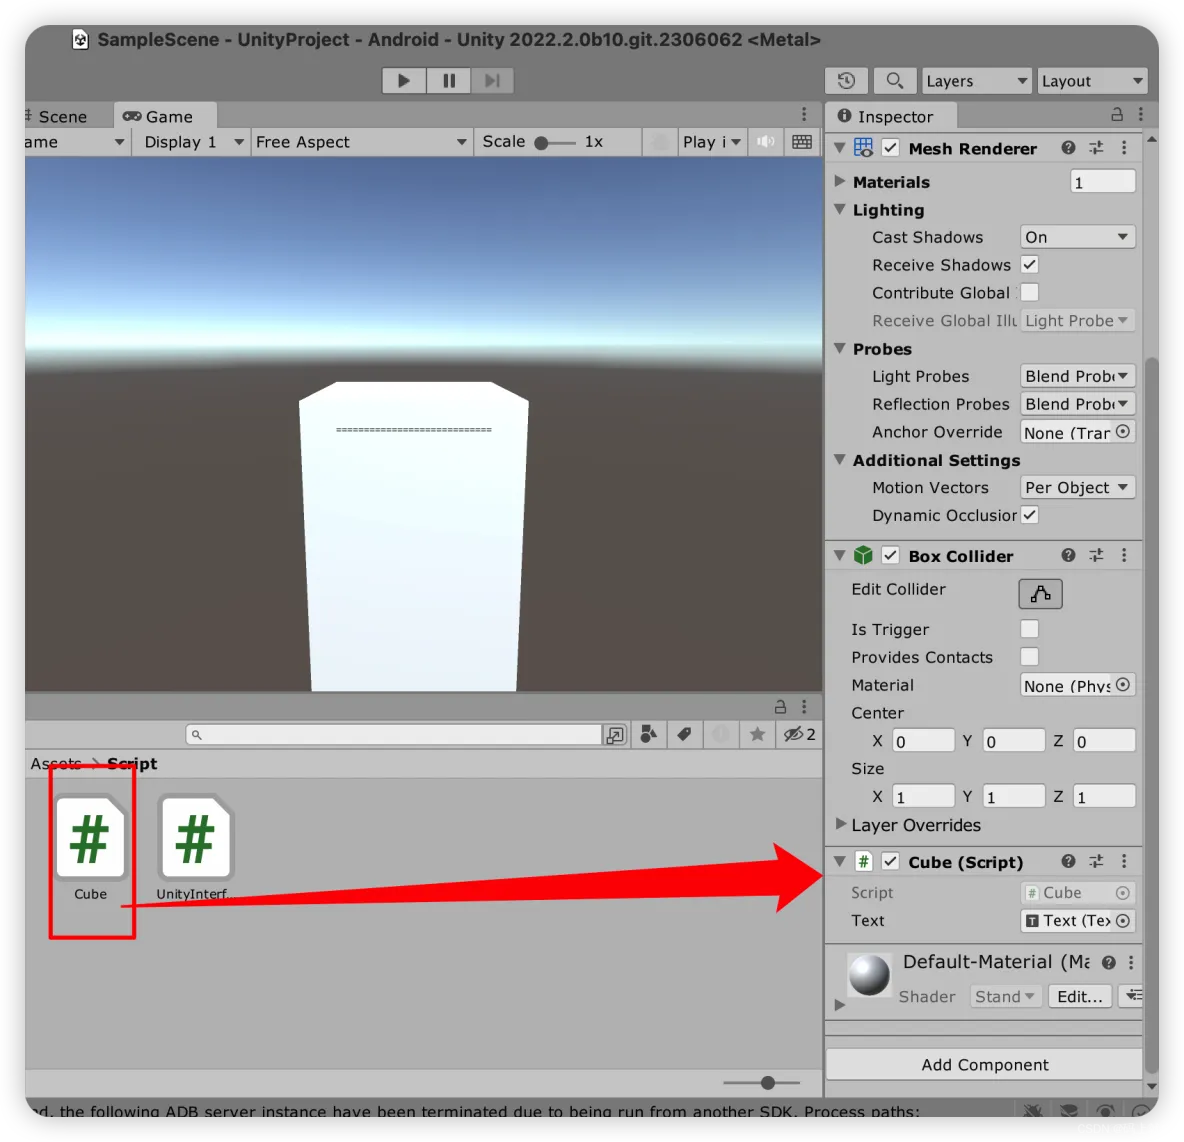Start Play mode with the Play button
1184x1142 pixels.
pyautogui.click(x=404, y=80)
